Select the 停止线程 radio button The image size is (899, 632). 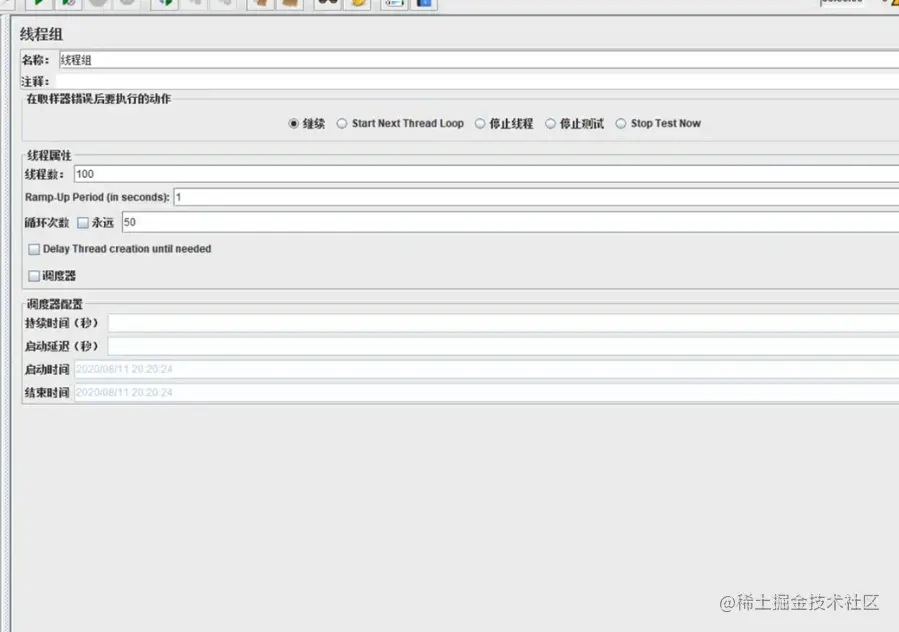point(480,123)
